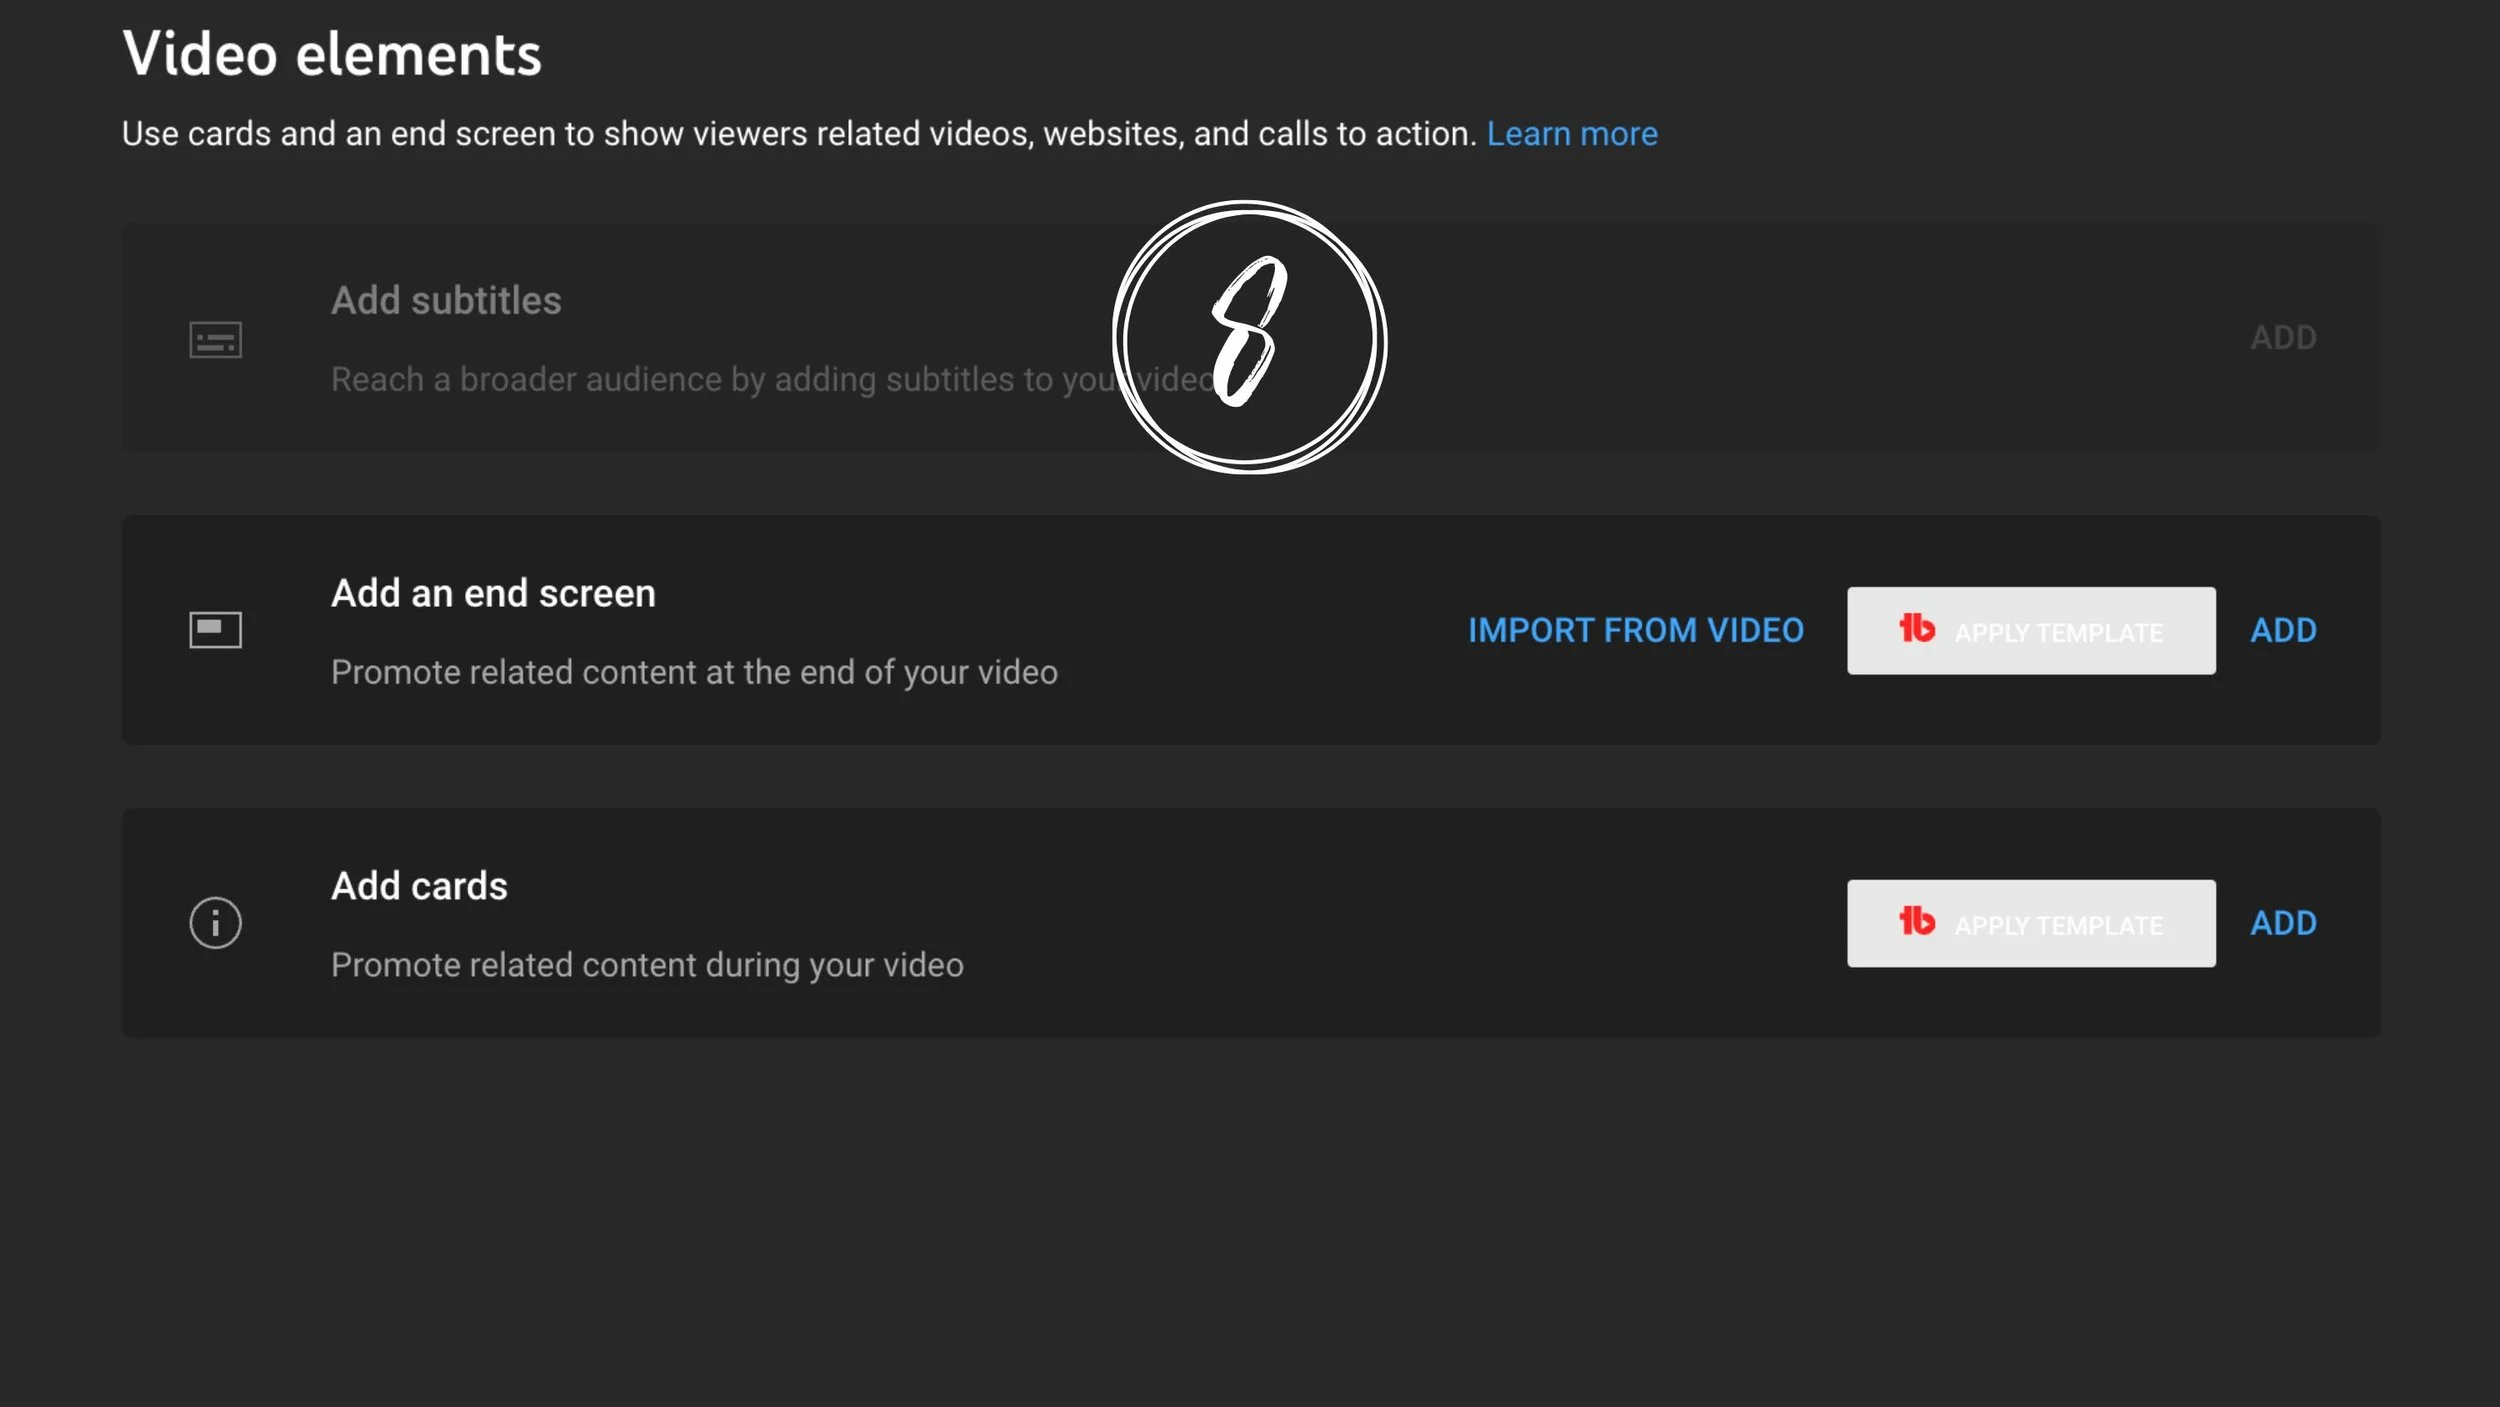Image resolution: width=2500 pixels, height=1407 pixels.
Task: Click ADD in the Add subtitles row
Action: point(2283,338)
